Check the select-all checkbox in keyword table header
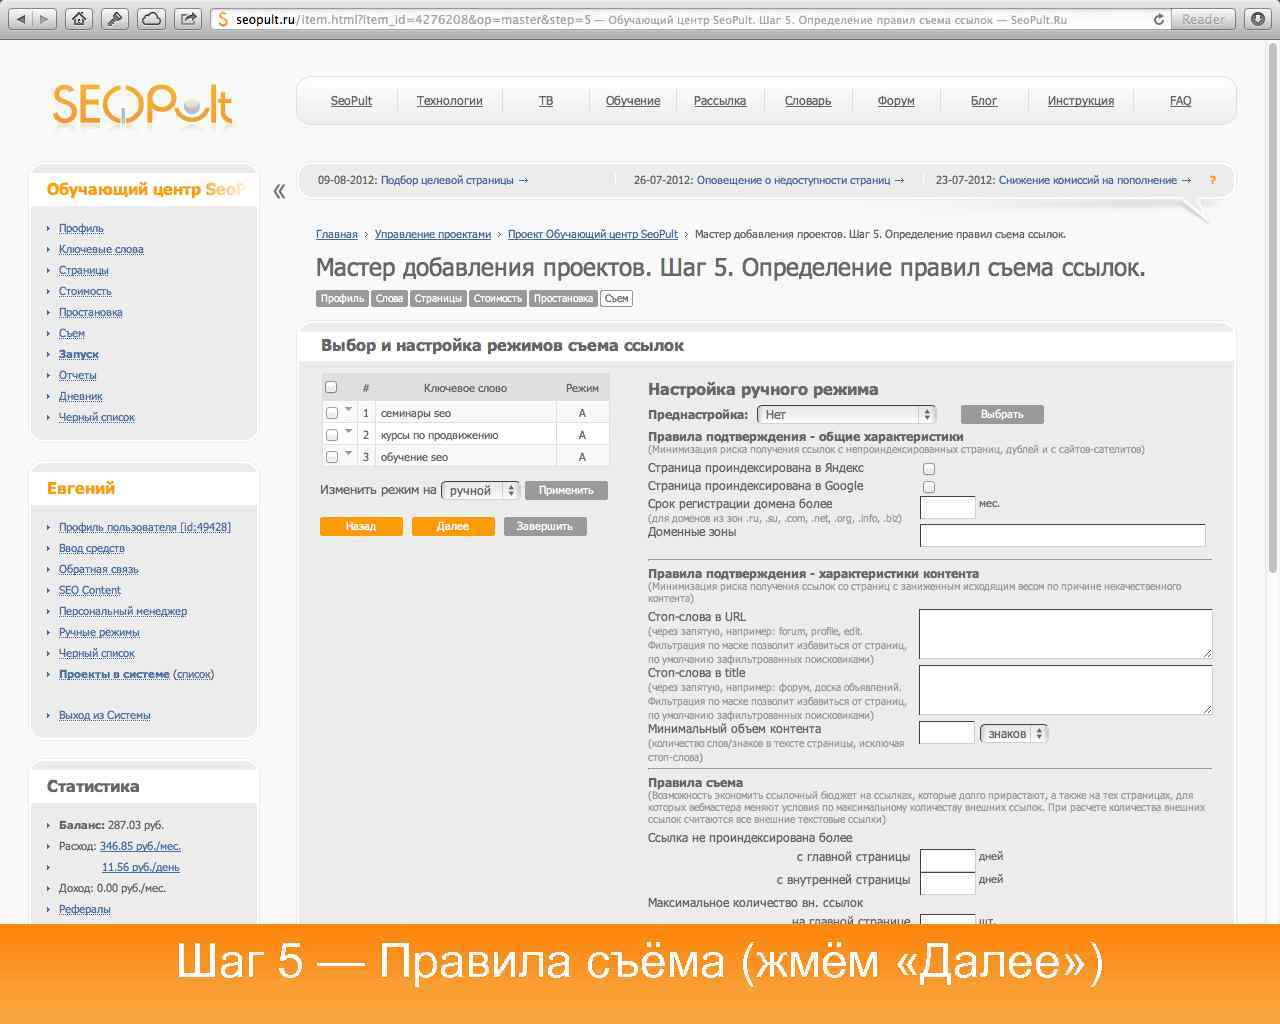This screenshot has height=1024, width=1280. pyautogui.click(x=331, y=386)
